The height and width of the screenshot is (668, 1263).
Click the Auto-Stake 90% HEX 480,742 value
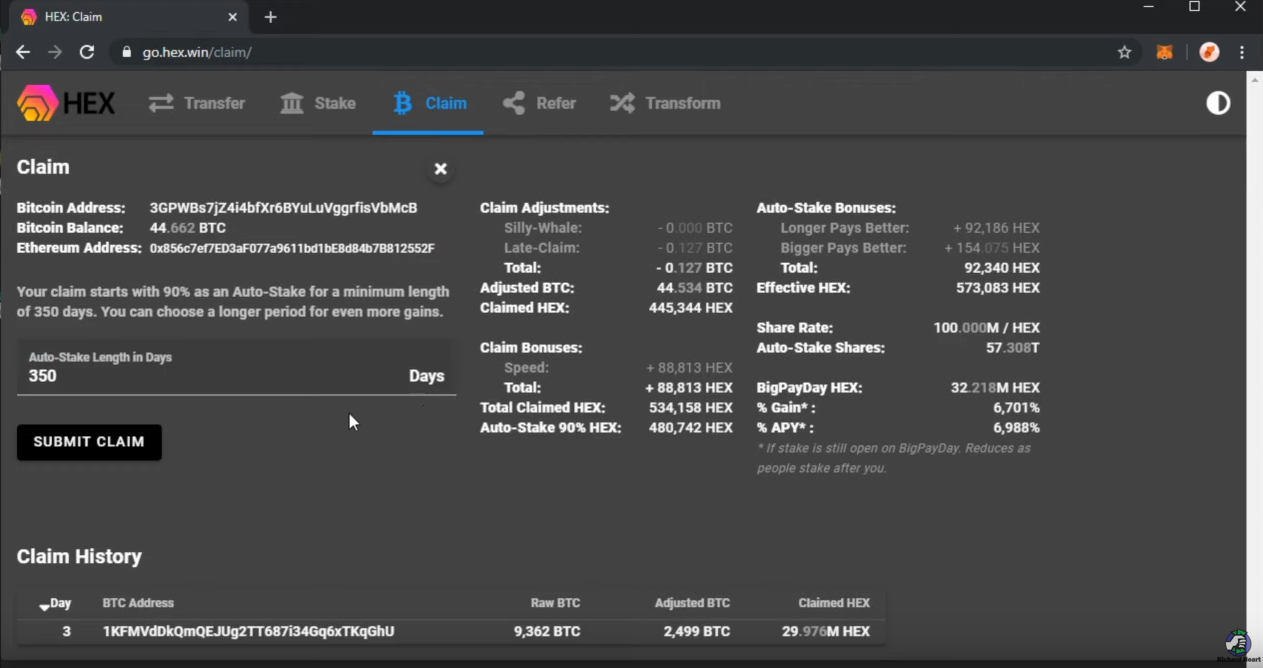[690, 428]
